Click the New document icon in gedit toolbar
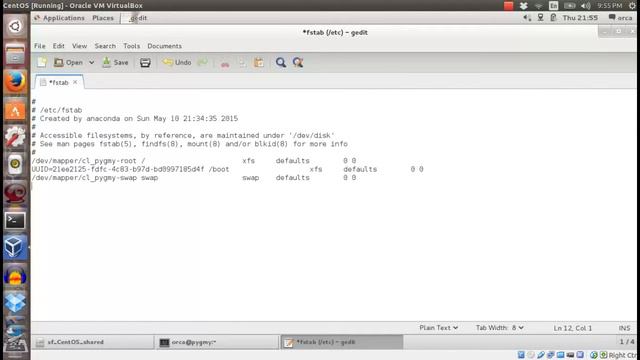 [x=42, y=62]
